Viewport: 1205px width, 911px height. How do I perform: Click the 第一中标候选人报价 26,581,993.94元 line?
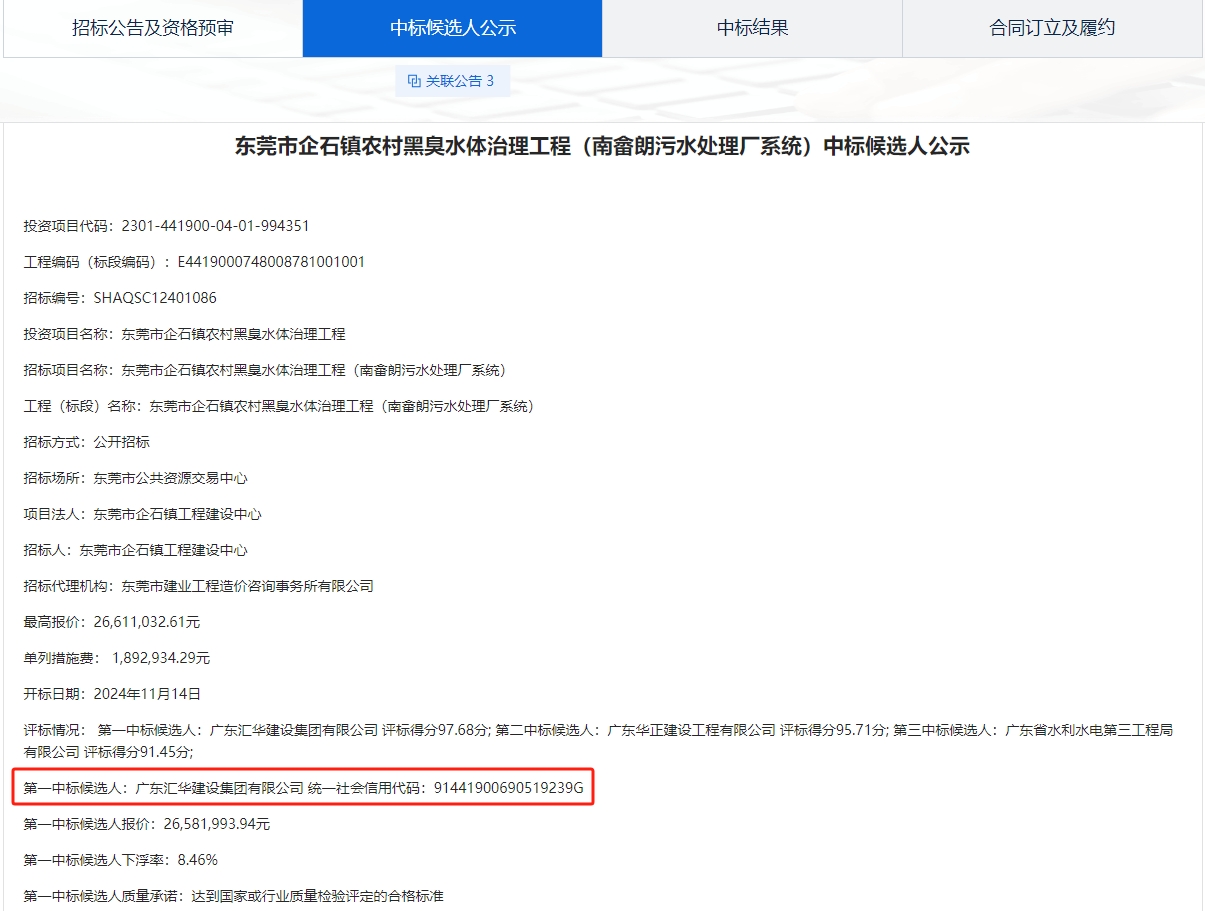pos(147,824)
